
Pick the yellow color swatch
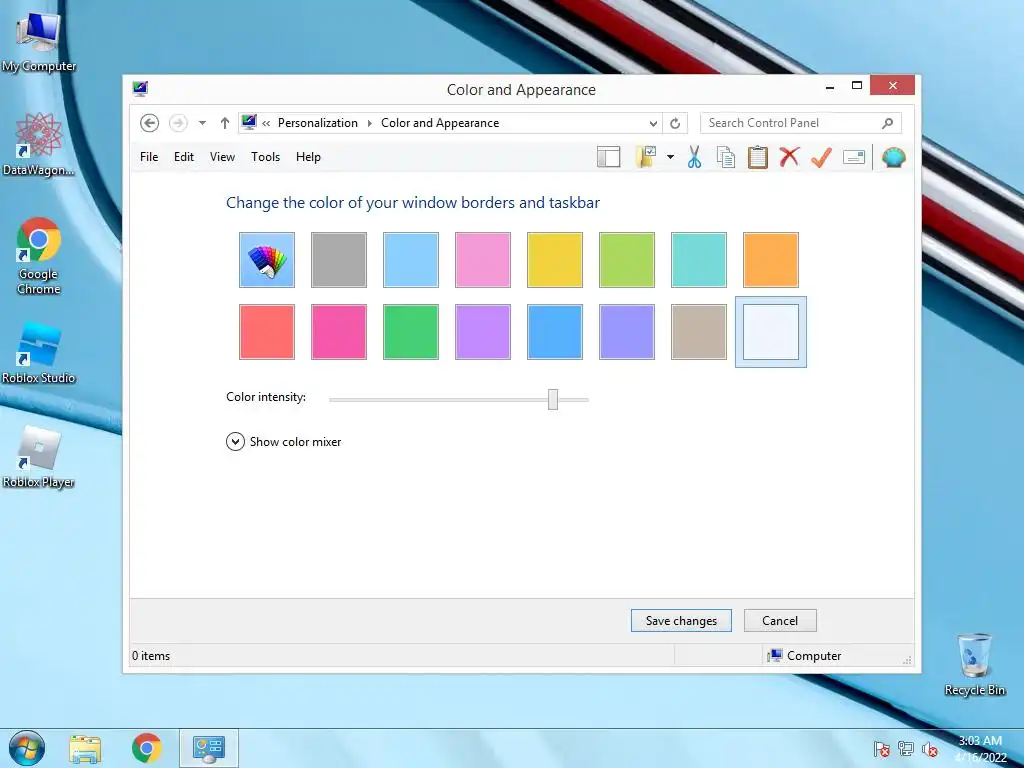pos(554,260)
